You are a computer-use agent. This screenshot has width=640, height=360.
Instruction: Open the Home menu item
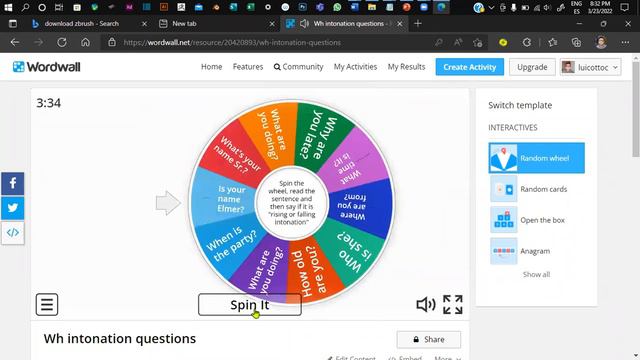[x=211, y=67]
